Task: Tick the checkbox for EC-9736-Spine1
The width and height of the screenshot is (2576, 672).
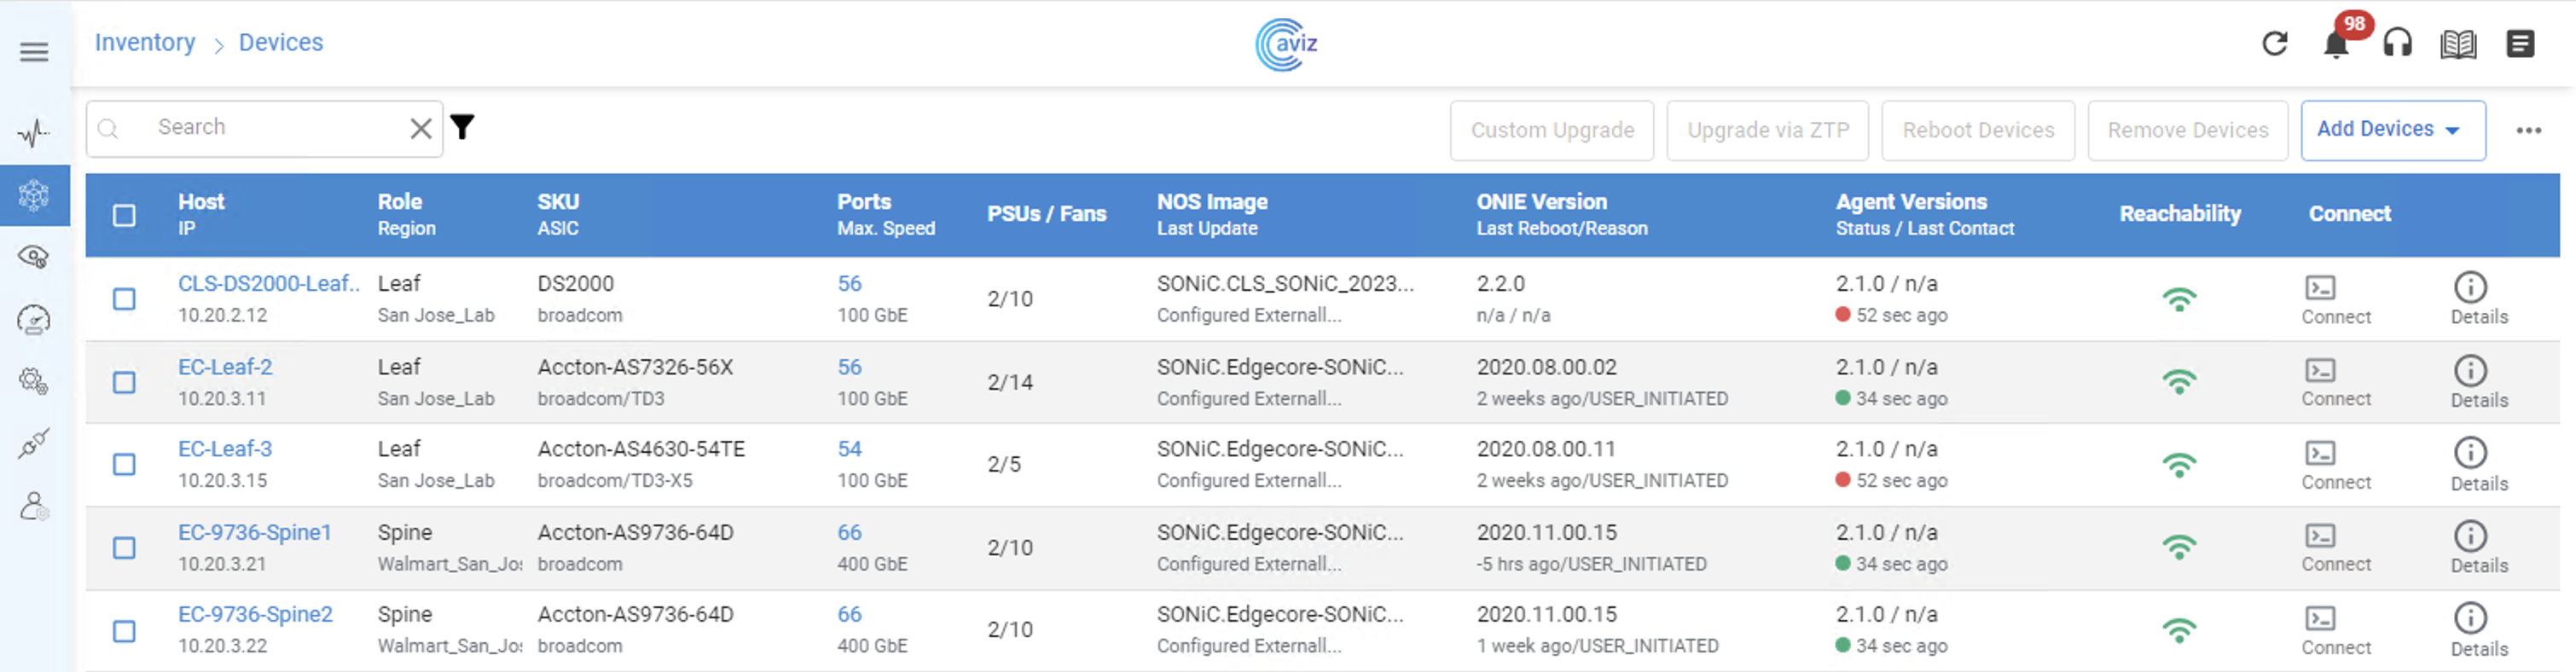Action: click(x=124, y=548)
